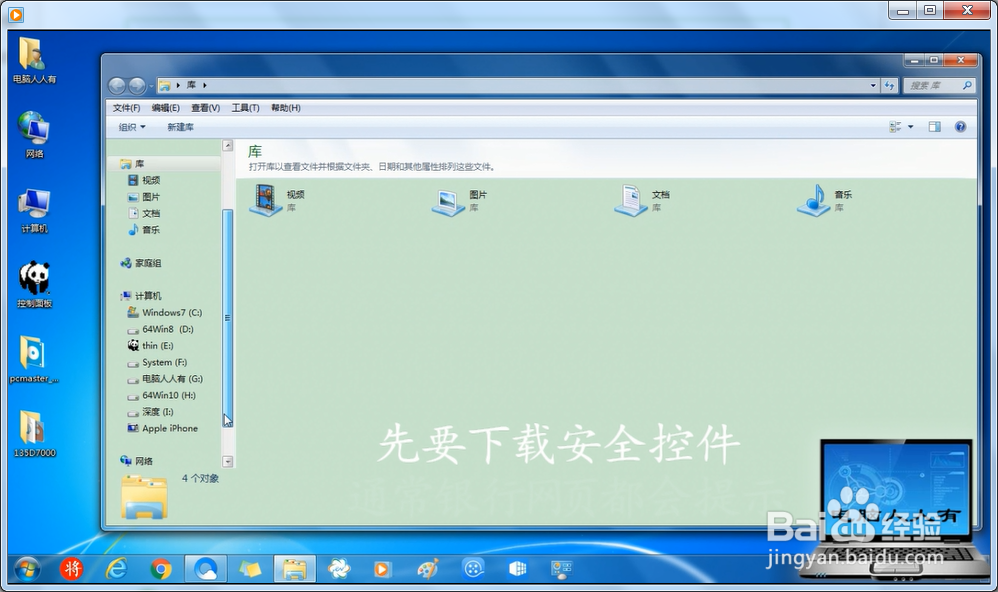Open the 文件(F) menu
998x592 pixels.
(x=126, y=108)
